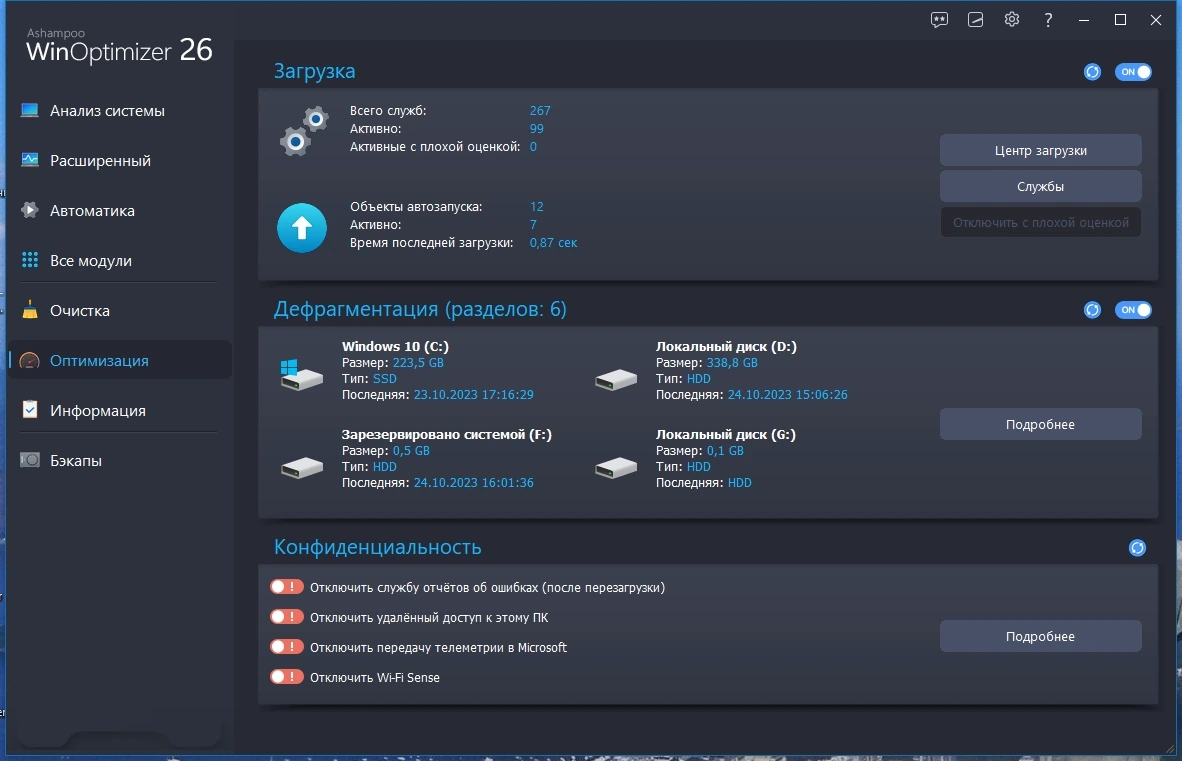Click the Локальный диск (D:) drive icon
The width and height of the screenshot is (1182, 761).
click(x=616, y=379)
